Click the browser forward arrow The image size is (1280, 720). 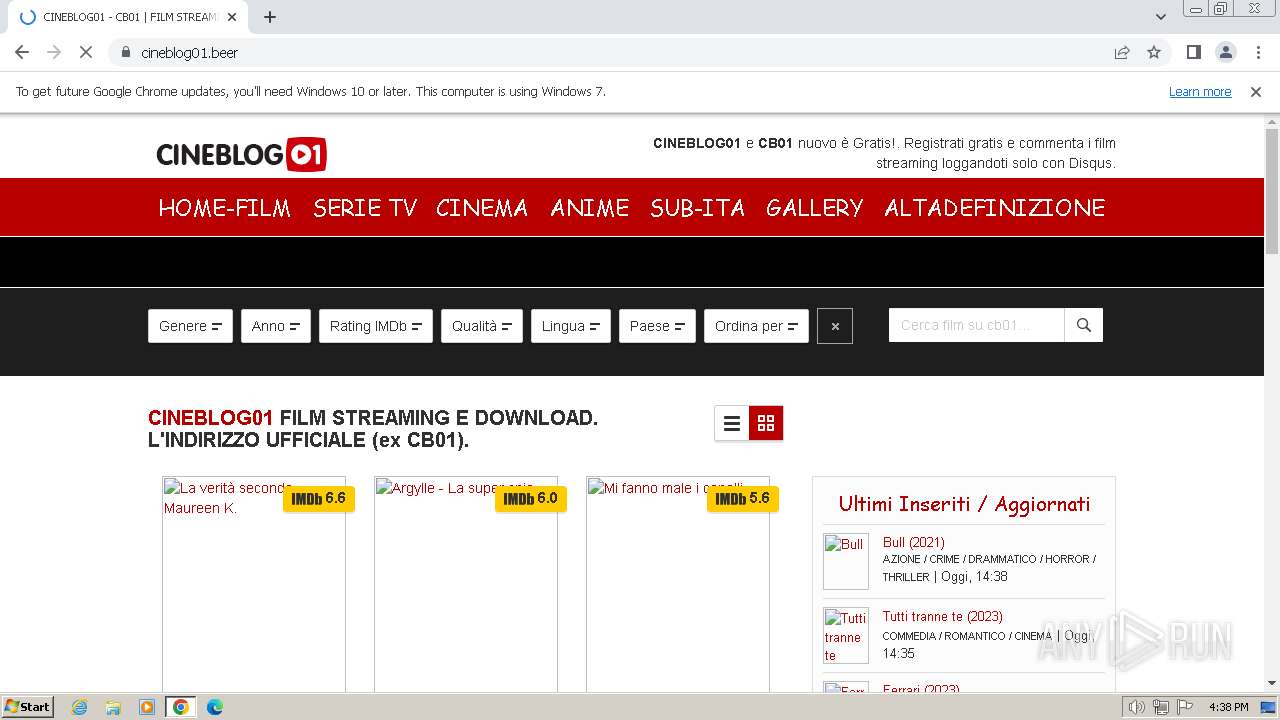[54, 52]
